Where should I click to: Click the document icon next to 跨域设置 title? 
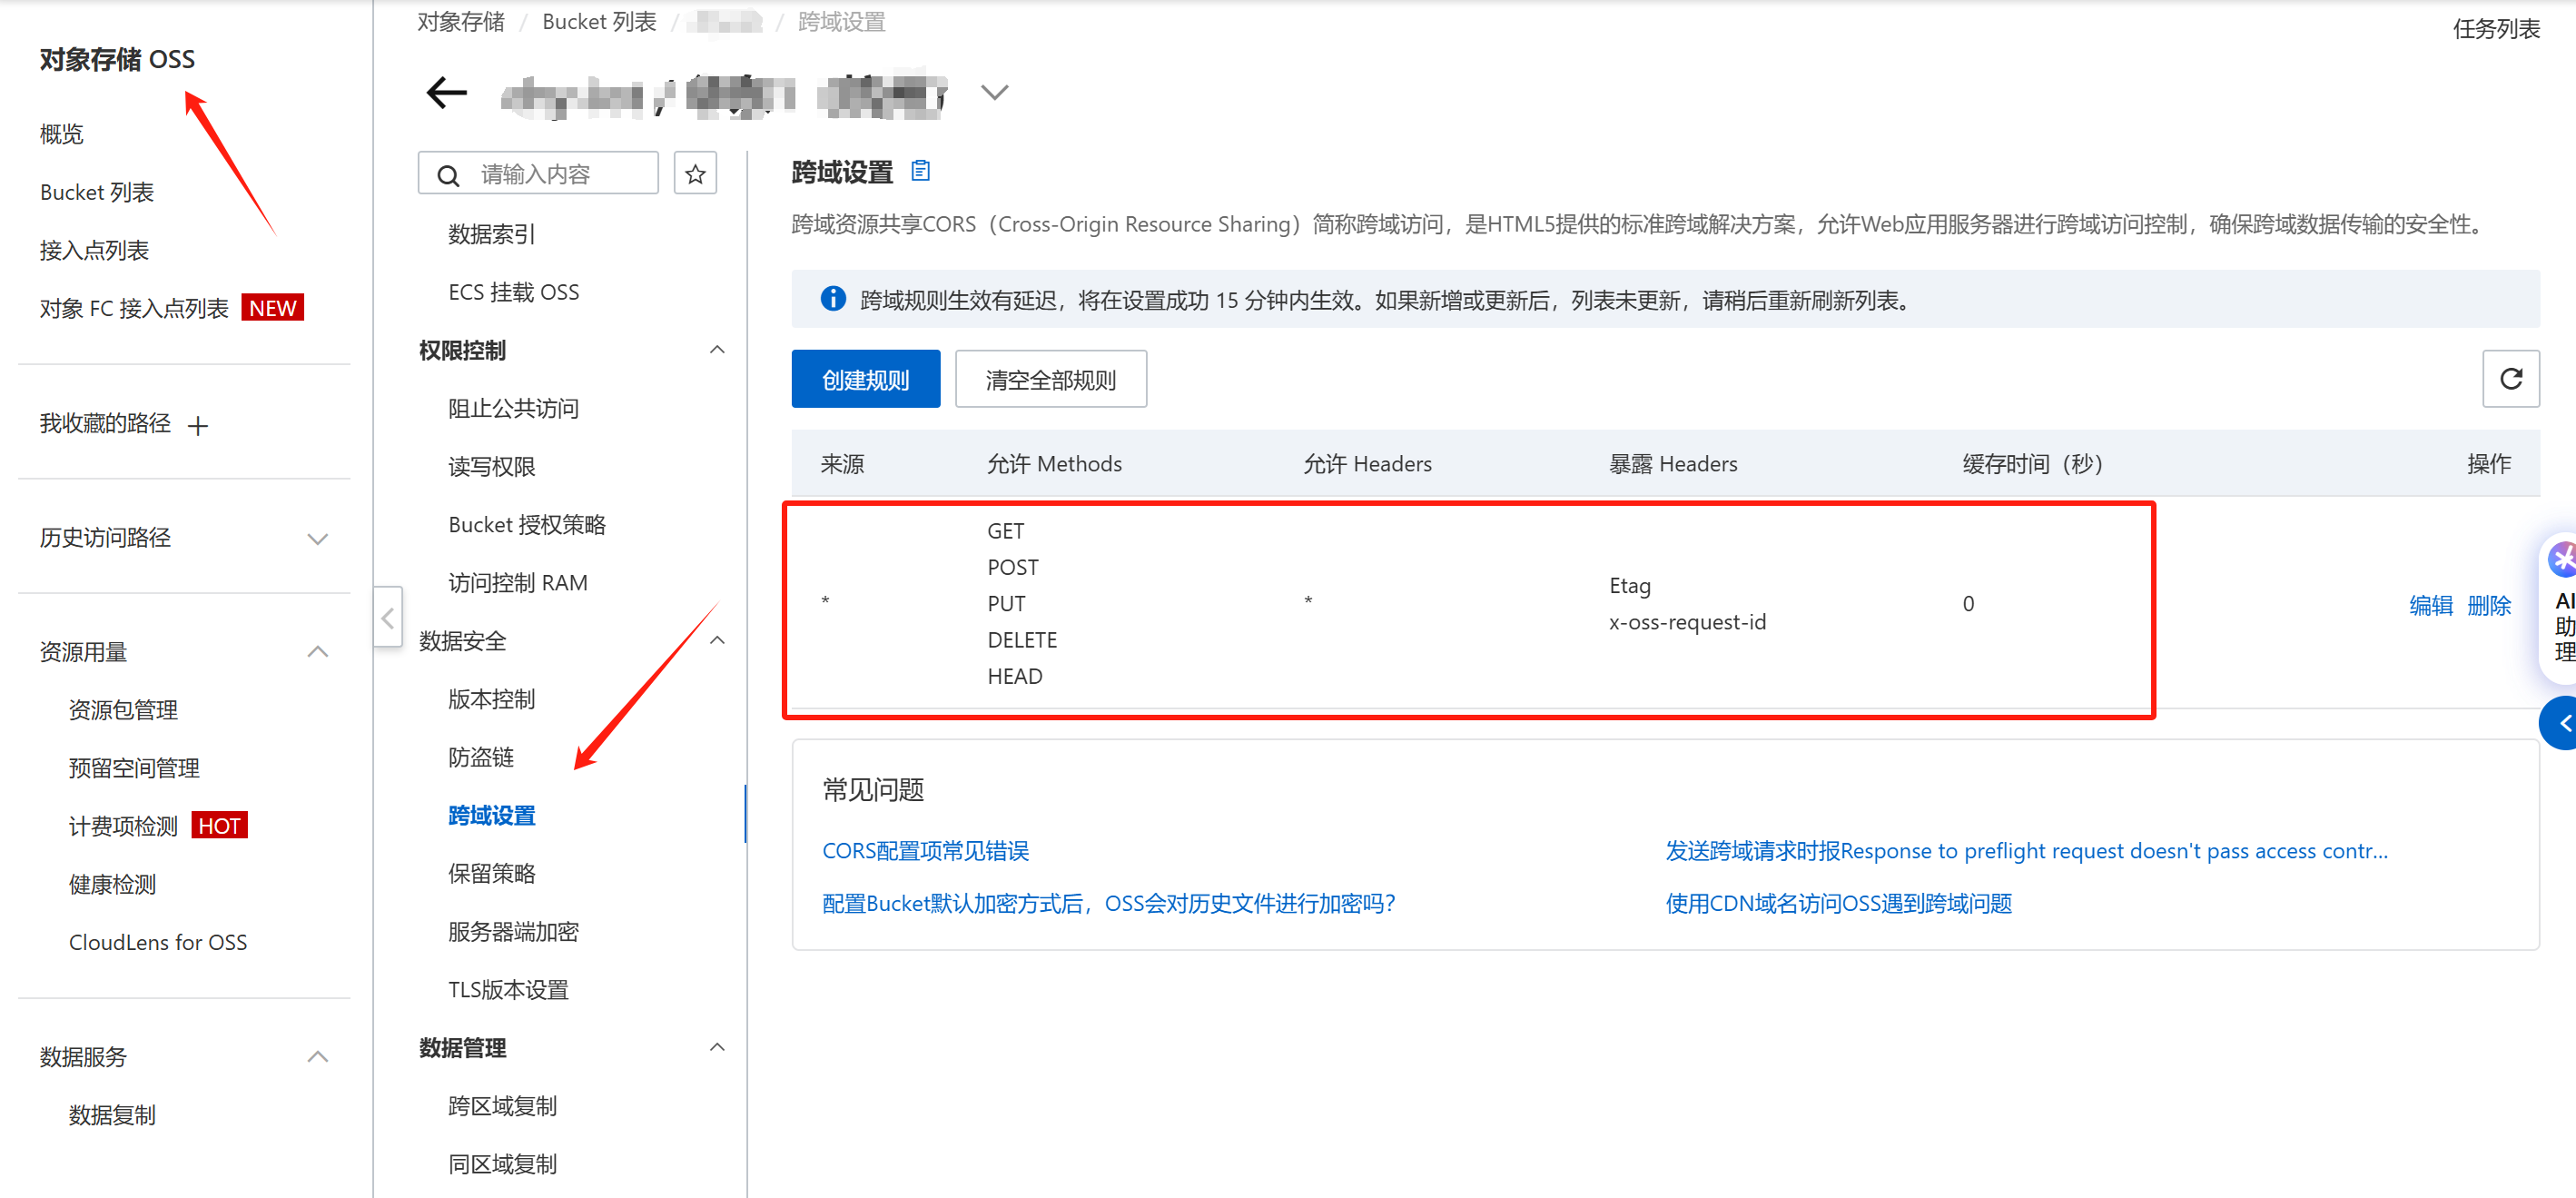click(x=920, y=171)
